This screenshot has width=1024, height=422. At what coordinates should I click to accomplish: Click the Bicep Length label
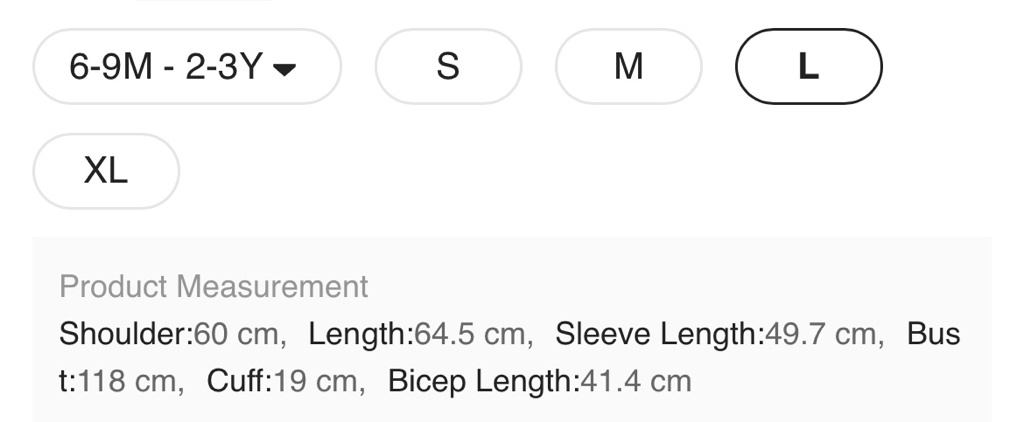483,381
